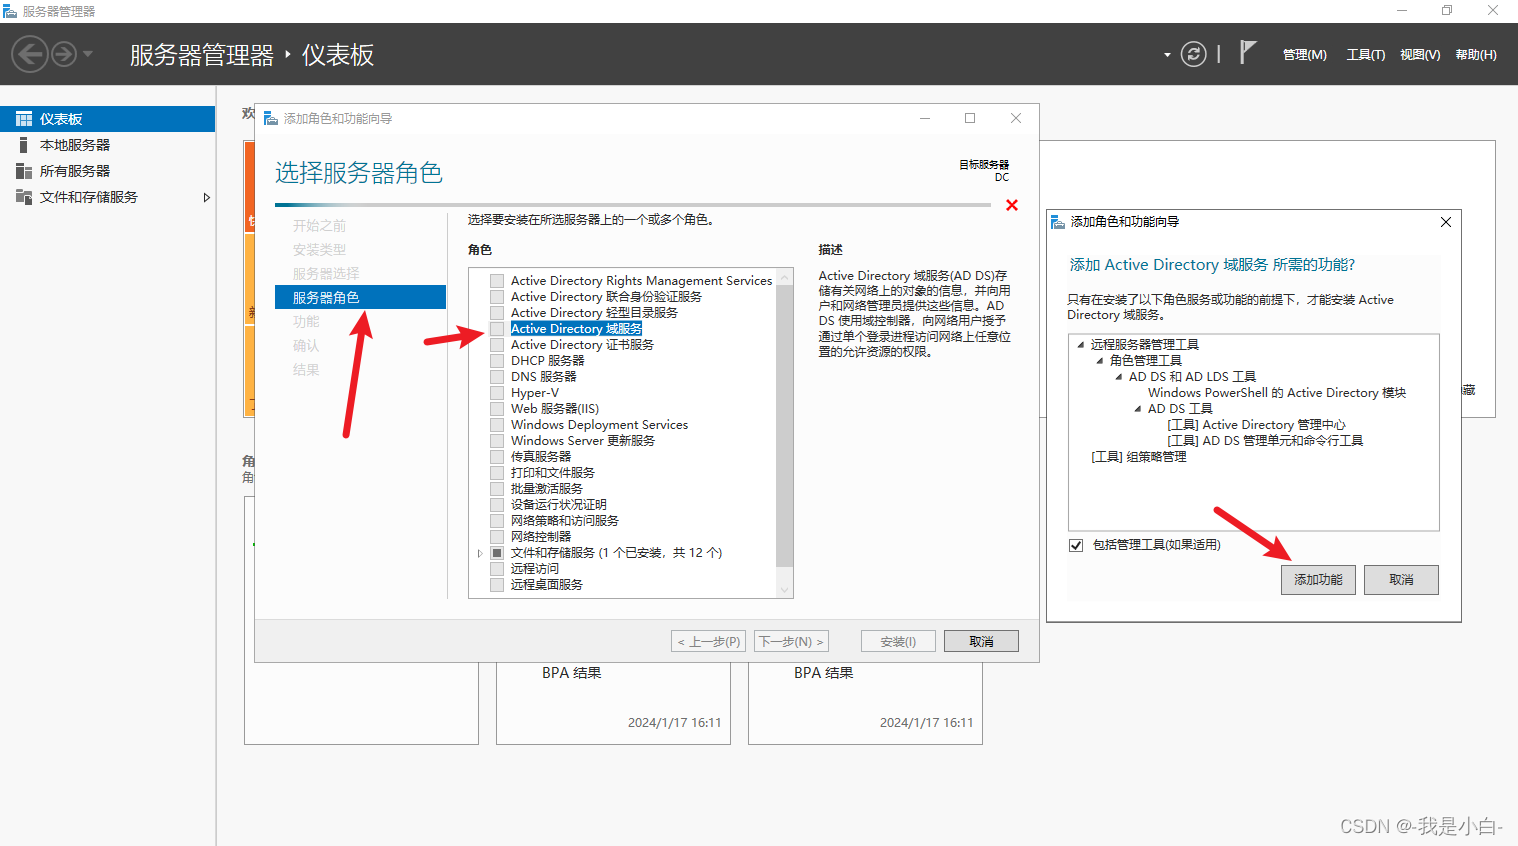1518x846 pixels.
Task: Click the 上一步(P) button
Action: (x=708, y=641)
